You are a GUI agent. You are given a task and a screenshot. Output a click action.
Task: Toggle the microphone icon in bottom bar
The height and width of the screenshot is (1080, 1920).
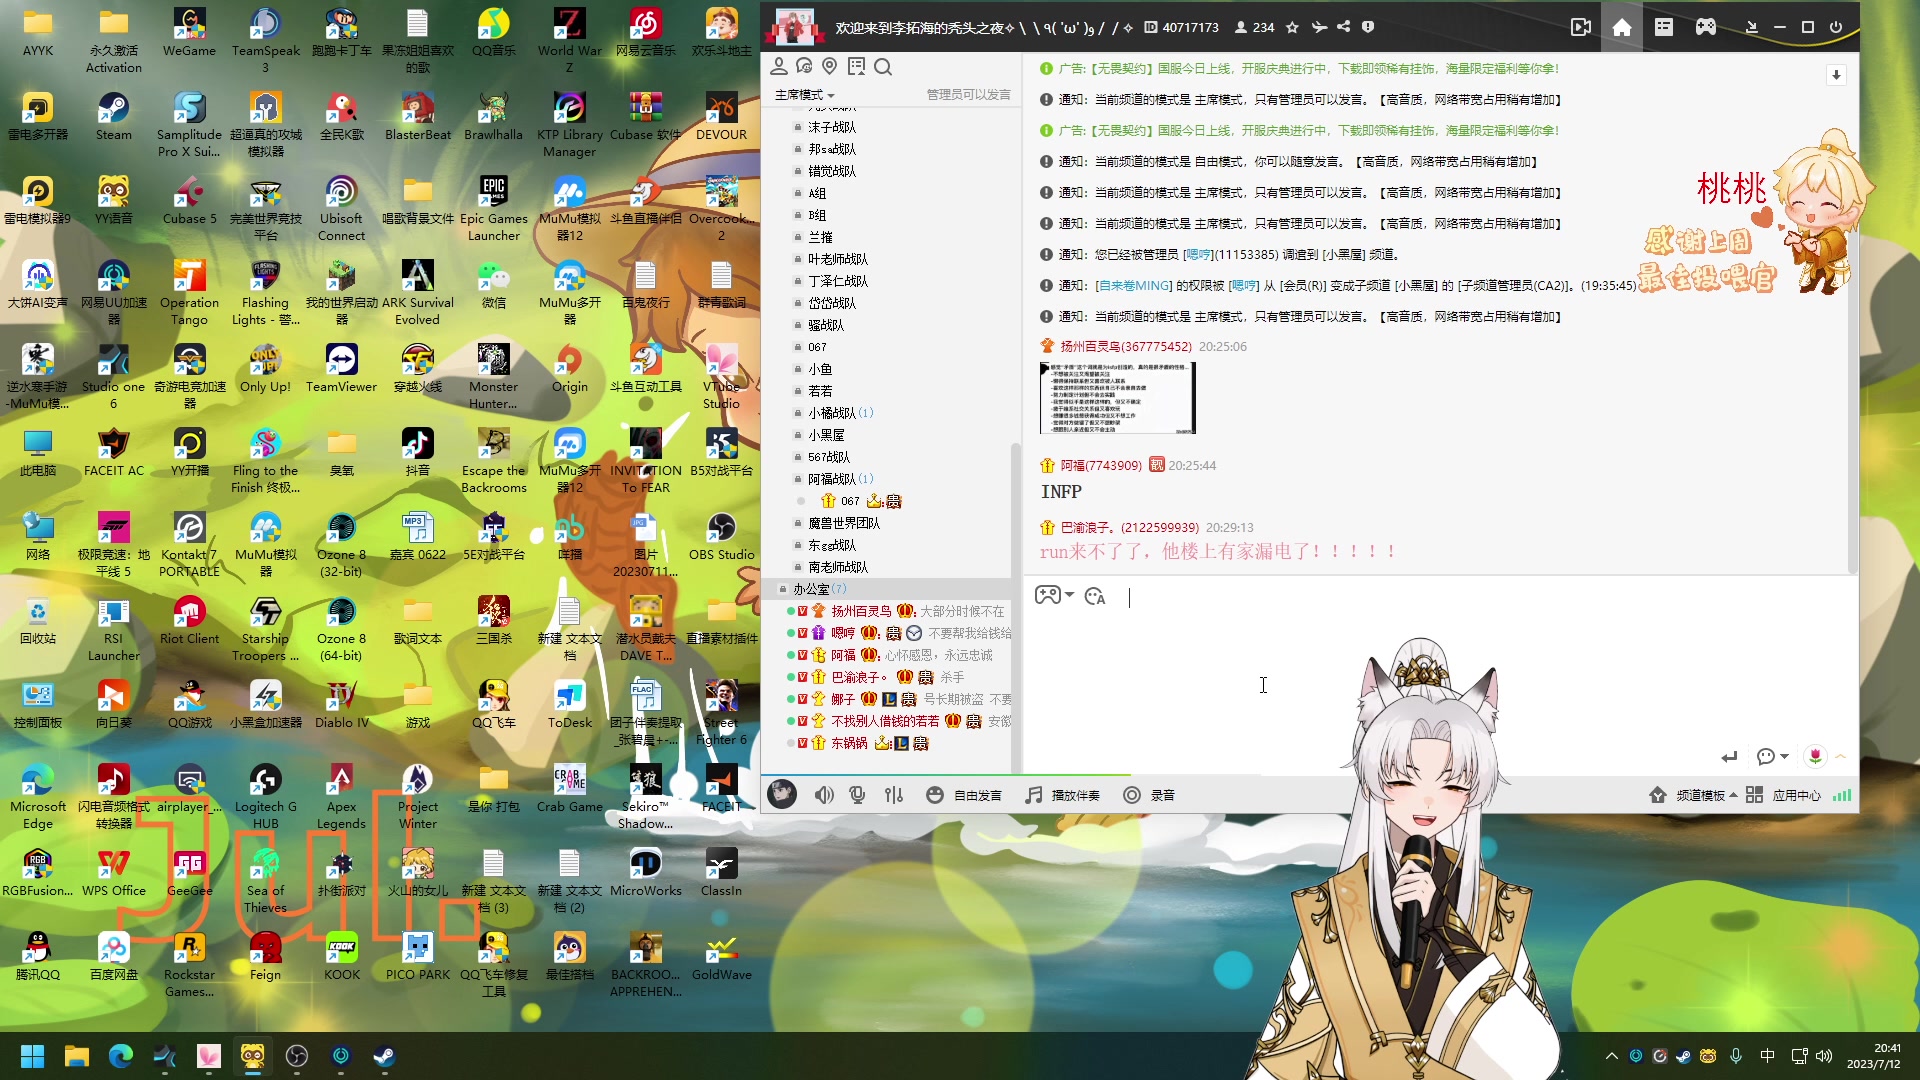(x=857, y=795)
